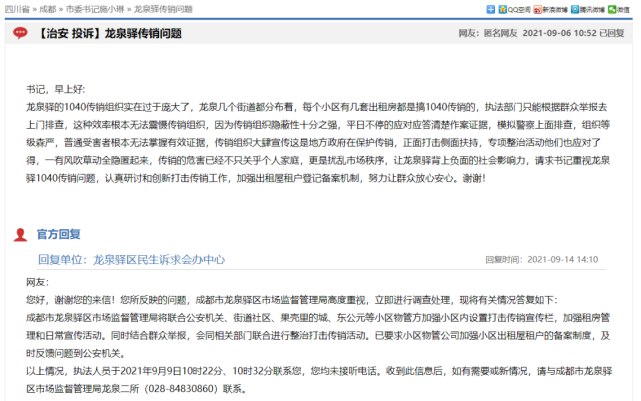Click the red person icon beside 官方回复
Screen dimensions: 641x401
click(x=20, y=235)
